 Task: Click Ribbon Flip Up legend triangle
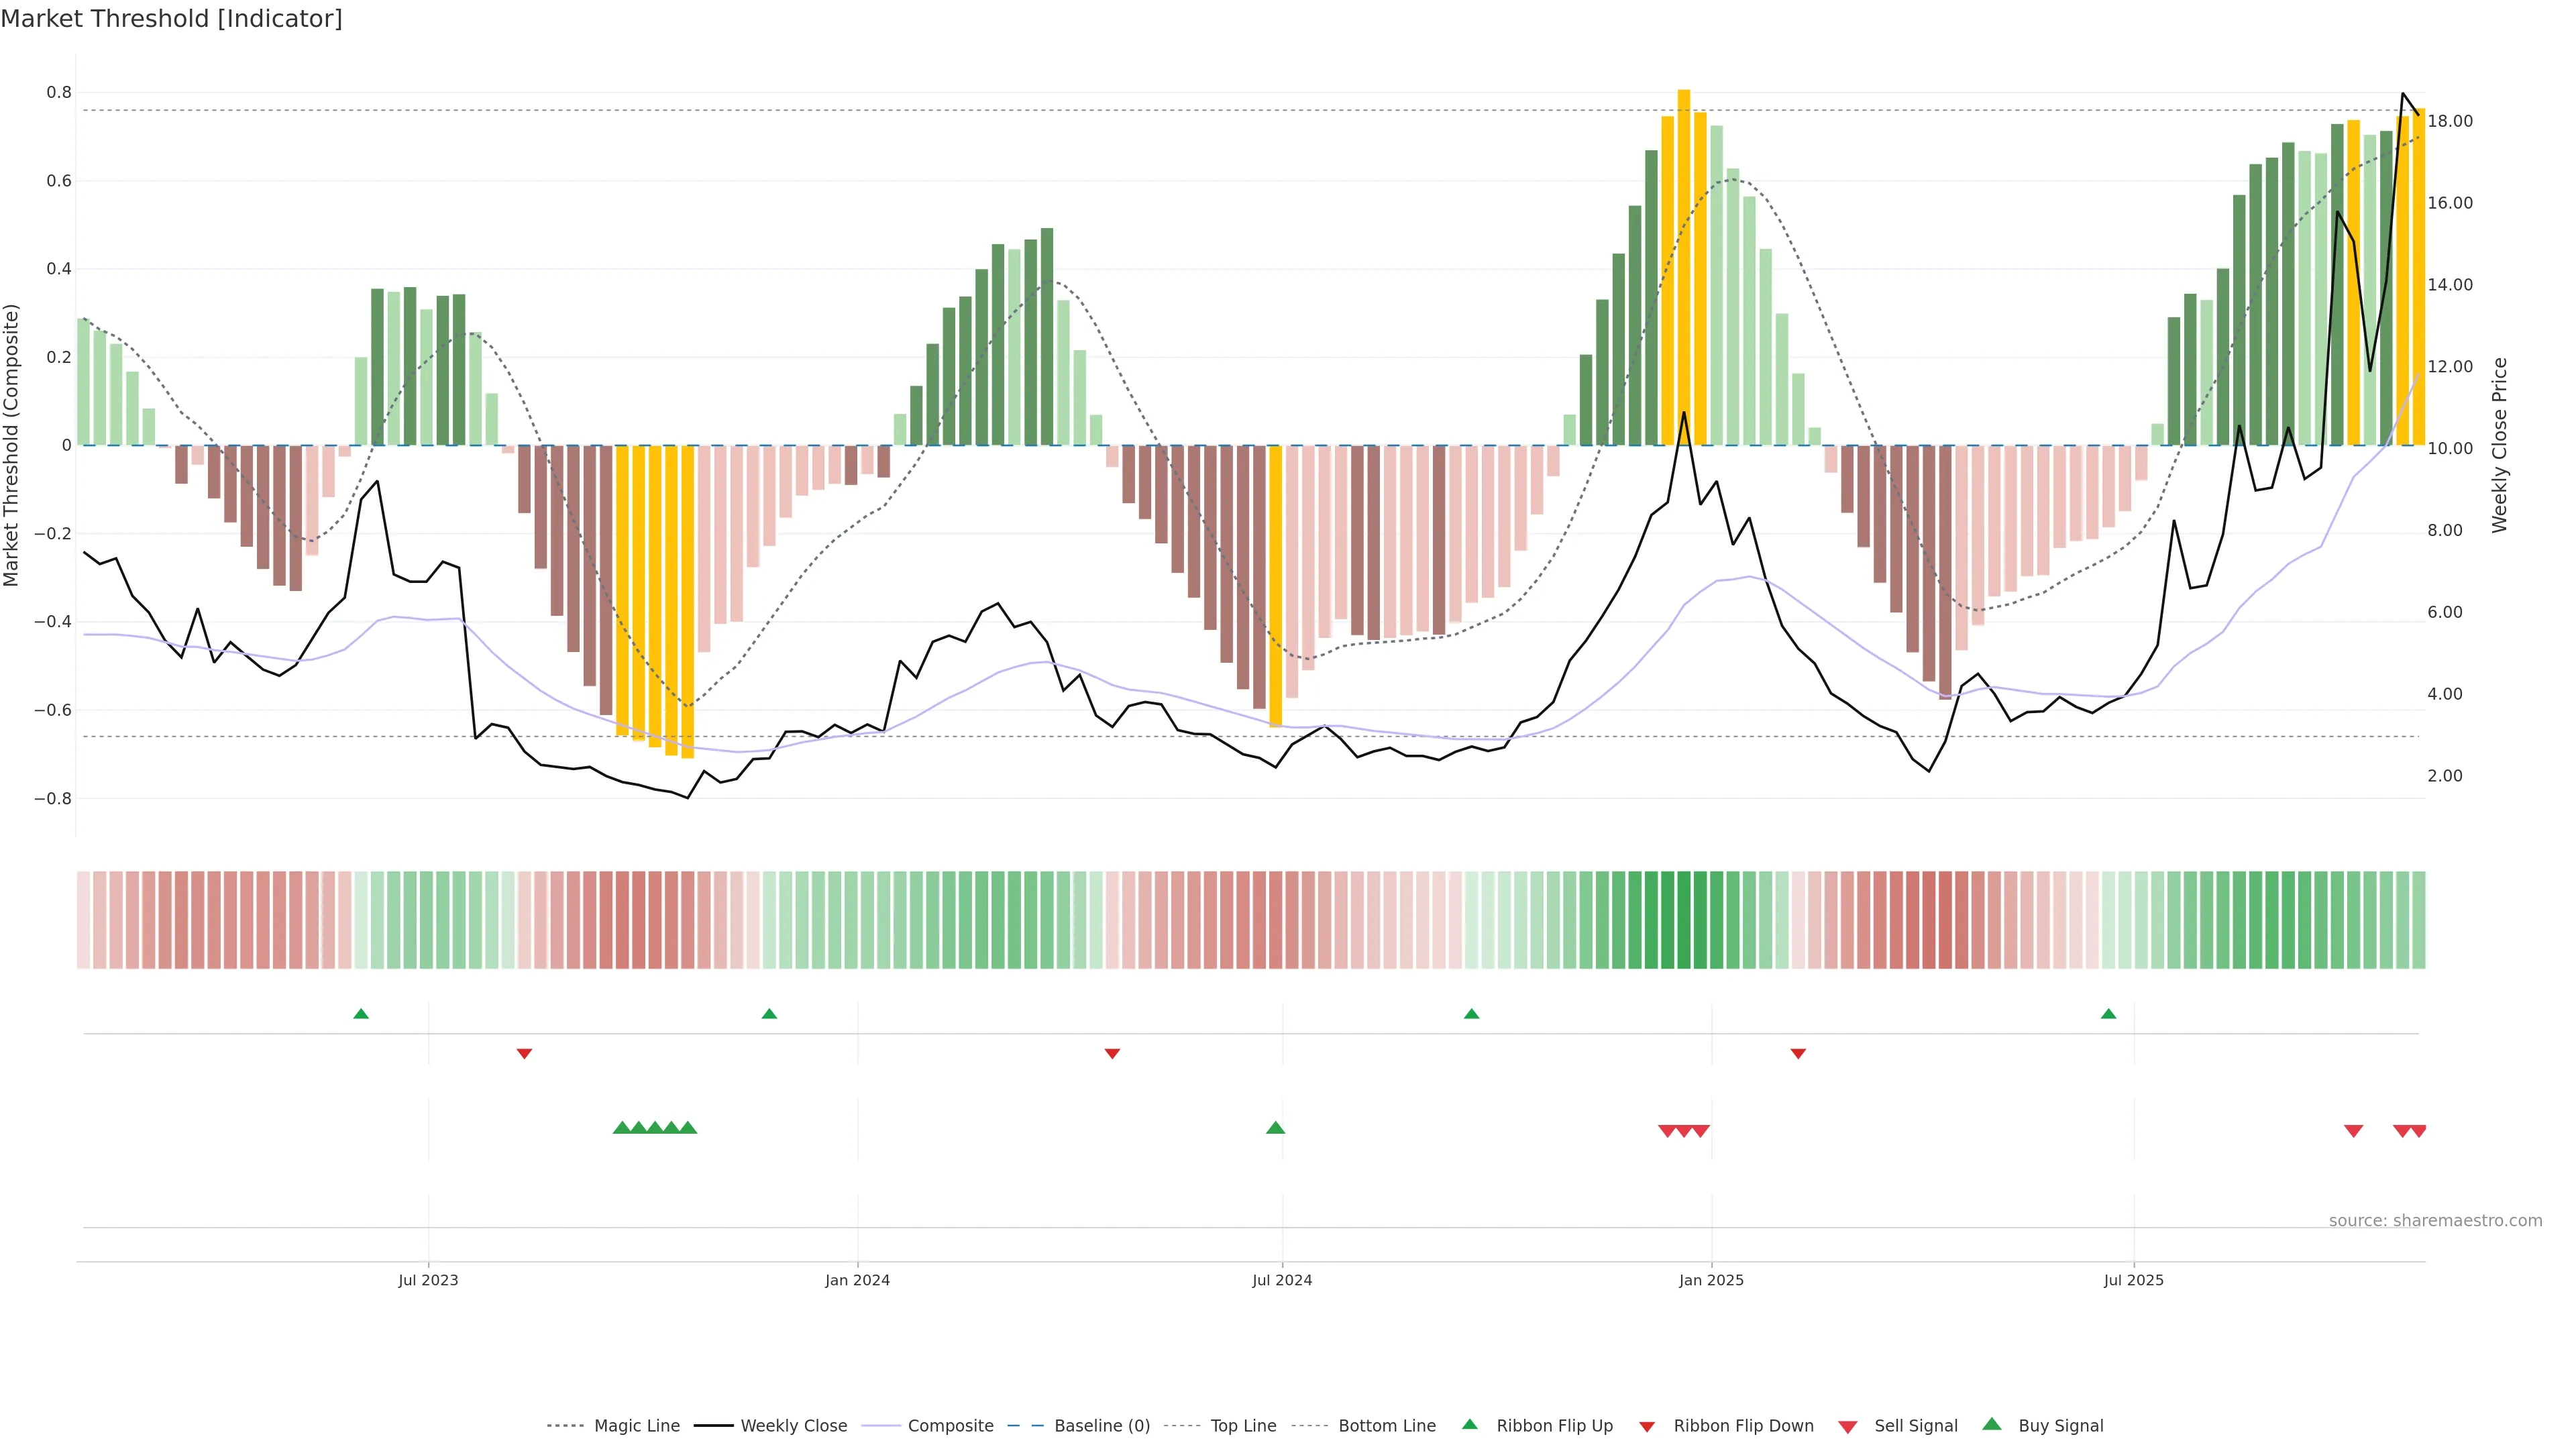[x=1470, y=1424]
